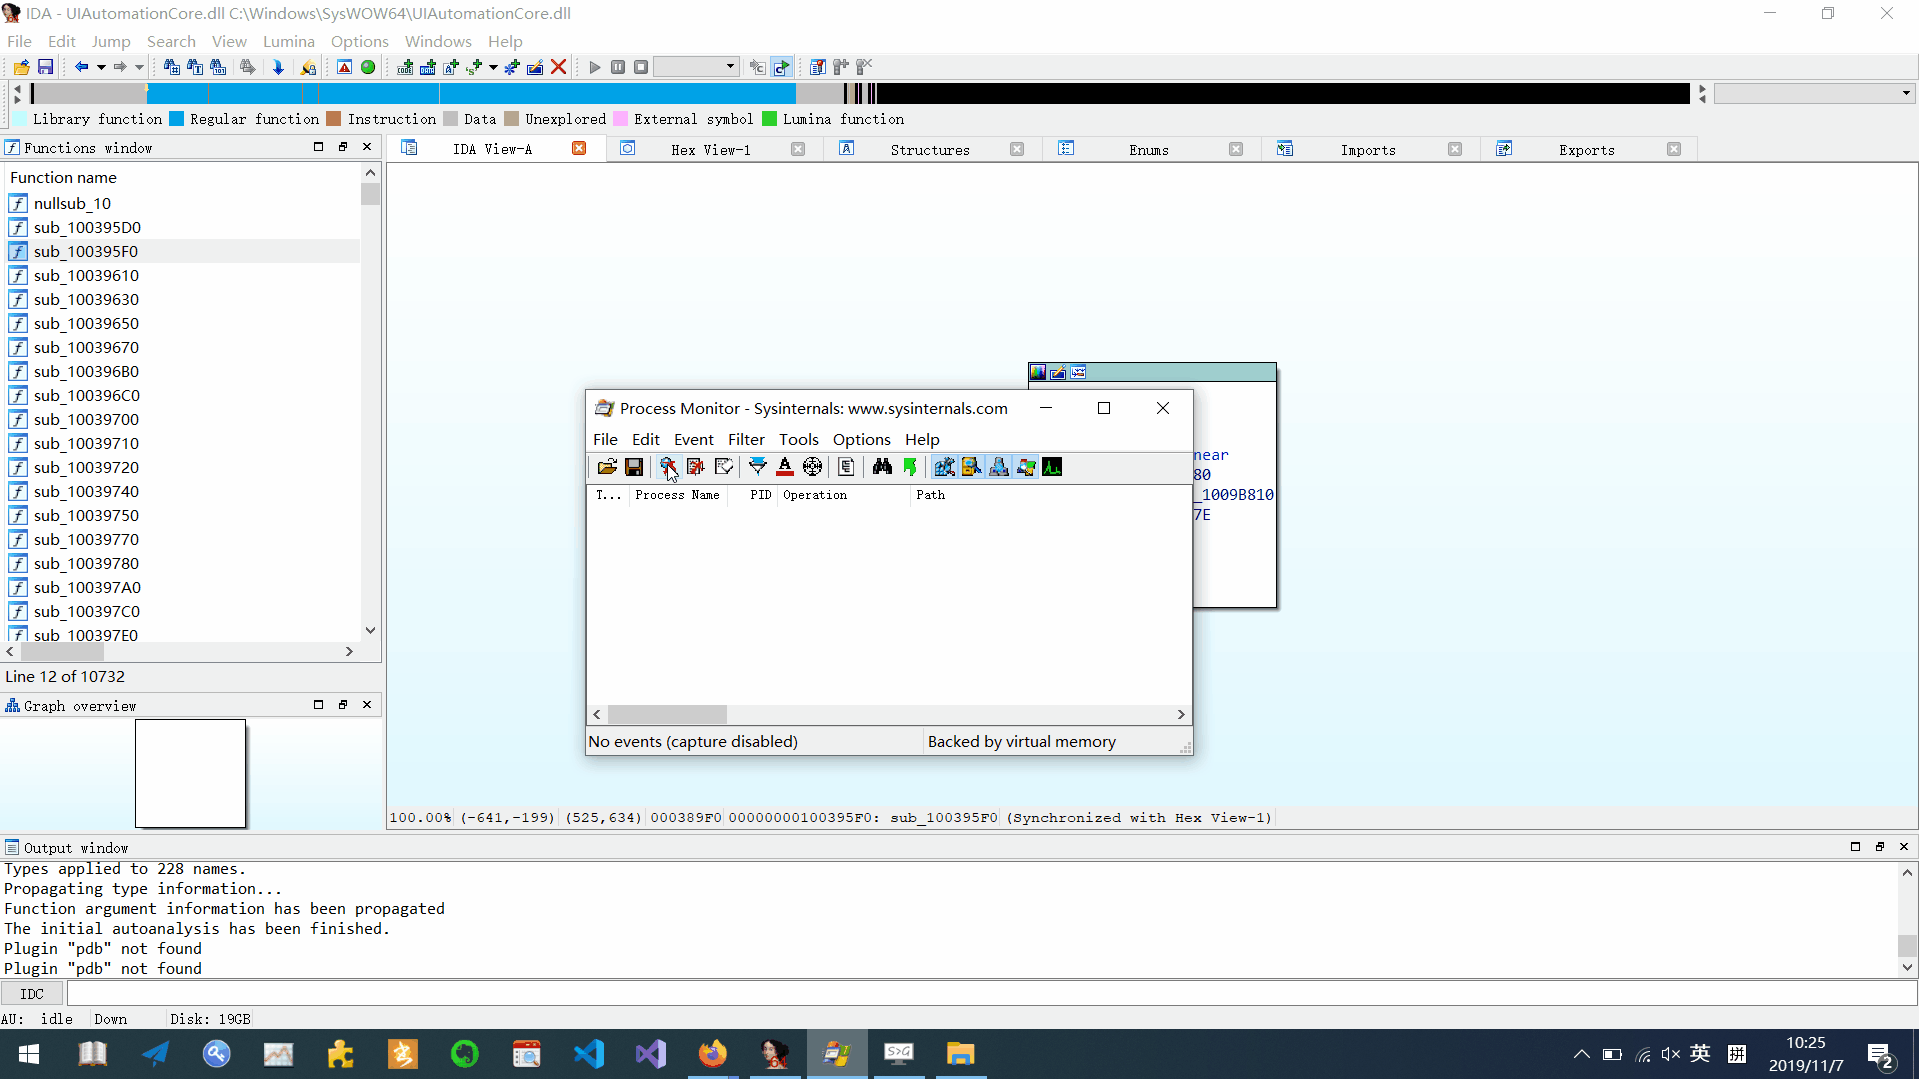Screen dimensions: 1919x1079
Task: Click the Functions window panel icon
Action: point(12,147)
